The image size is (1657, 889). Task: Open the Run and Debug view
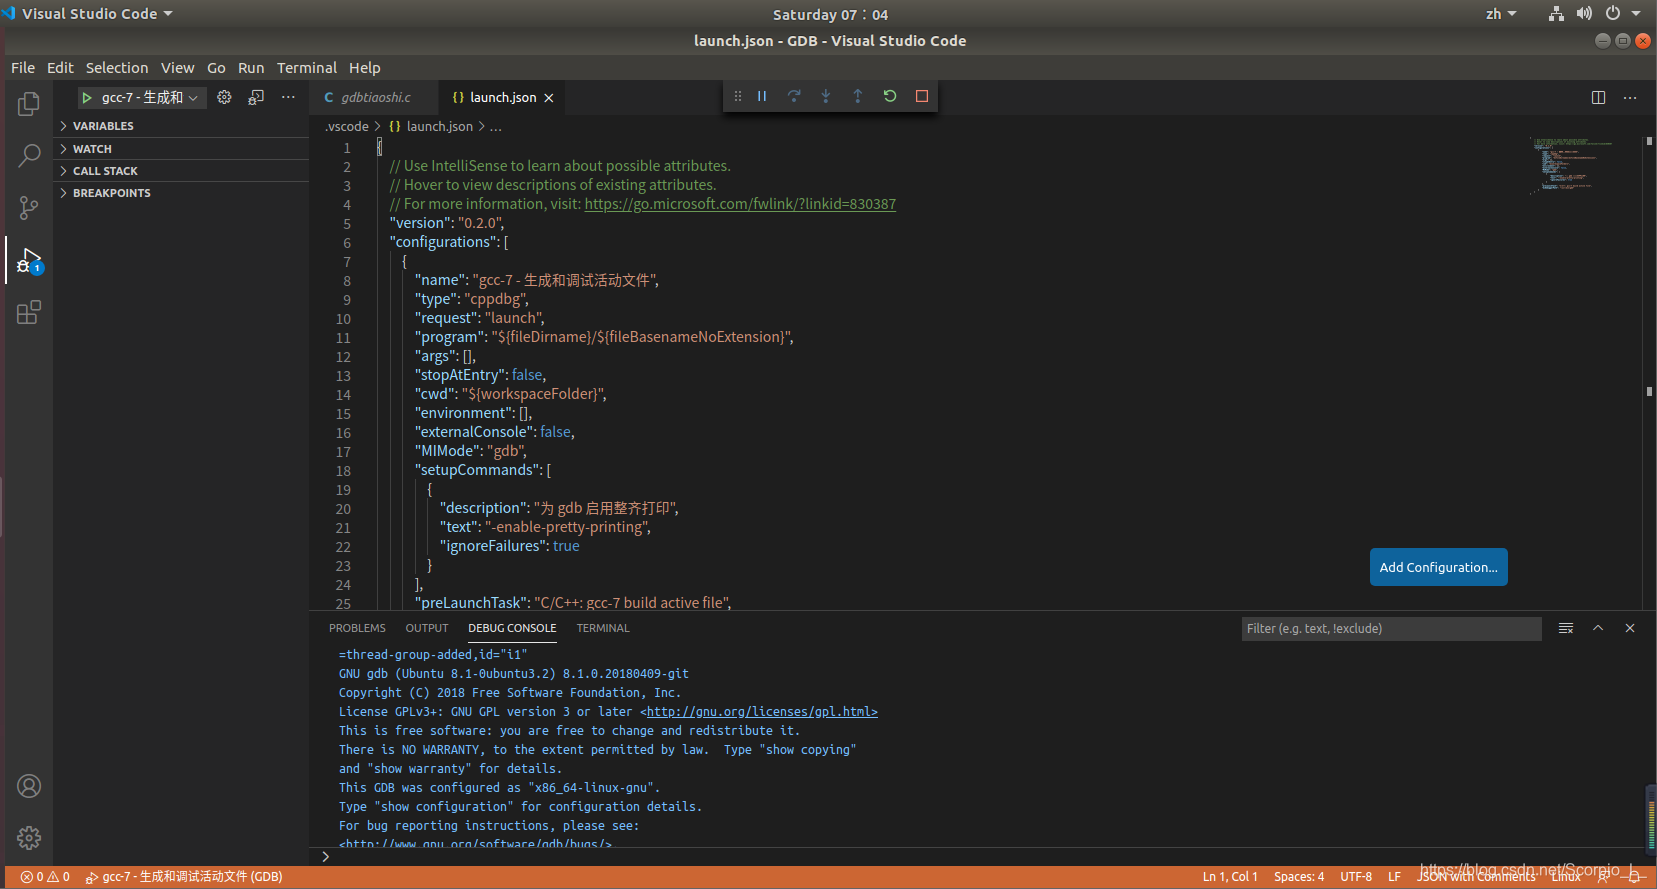pos(29,261)
